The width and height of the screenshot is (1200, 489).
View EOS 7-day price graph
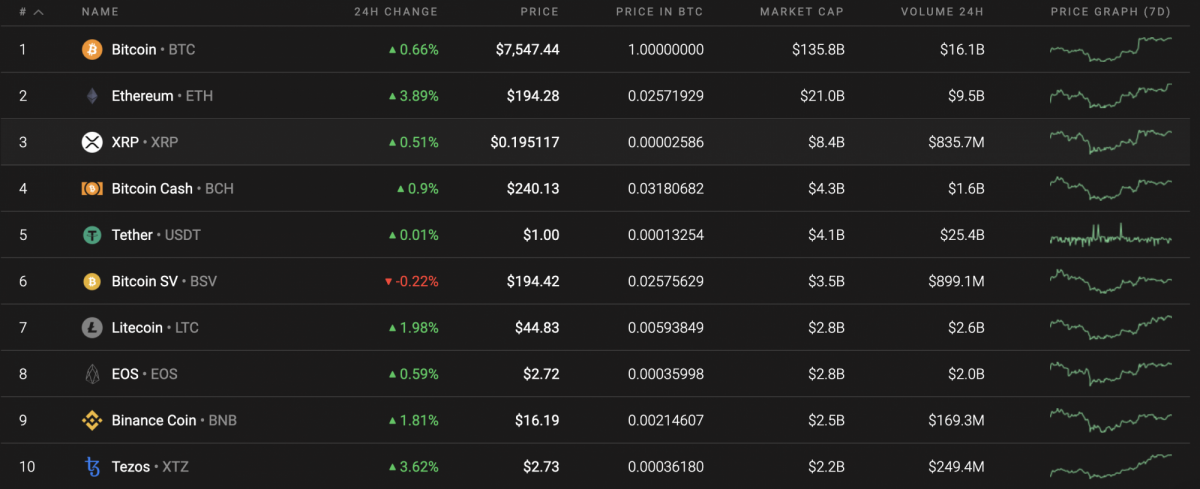point(1111,374)
